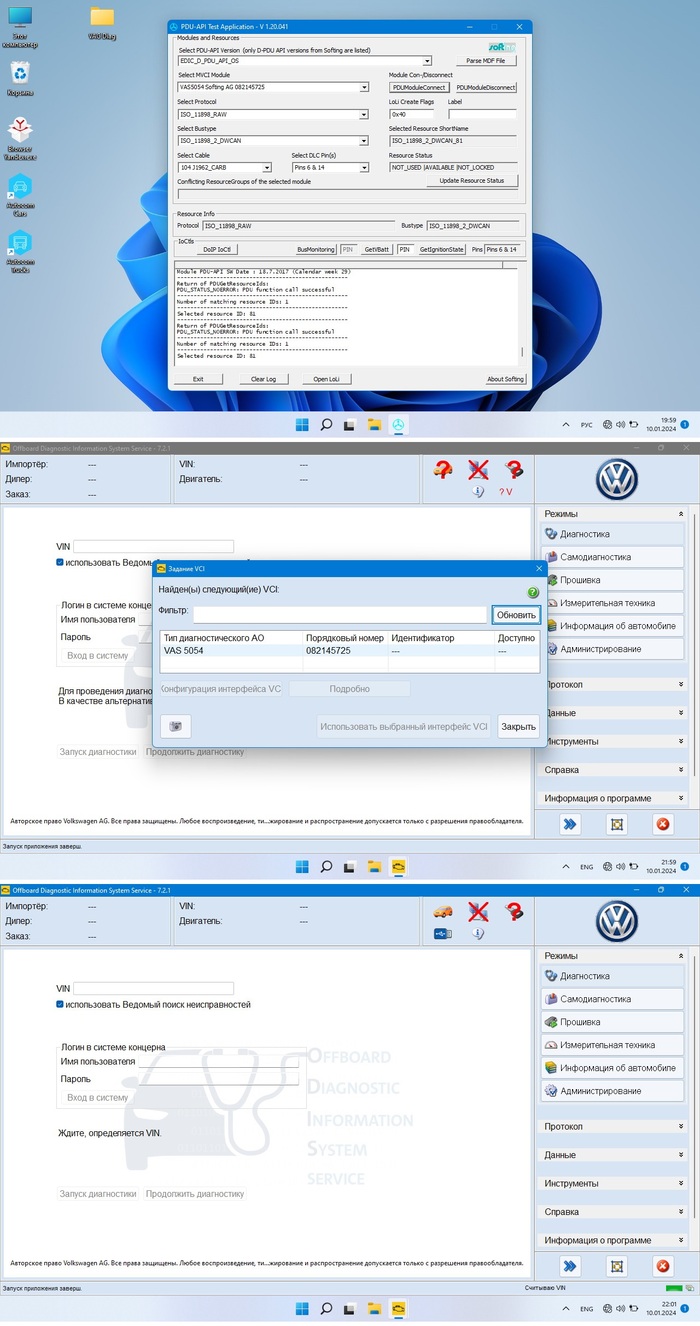Expand Данные section in ODIS window reading VIN
700x1326 pixels.
click(681, 1155)
